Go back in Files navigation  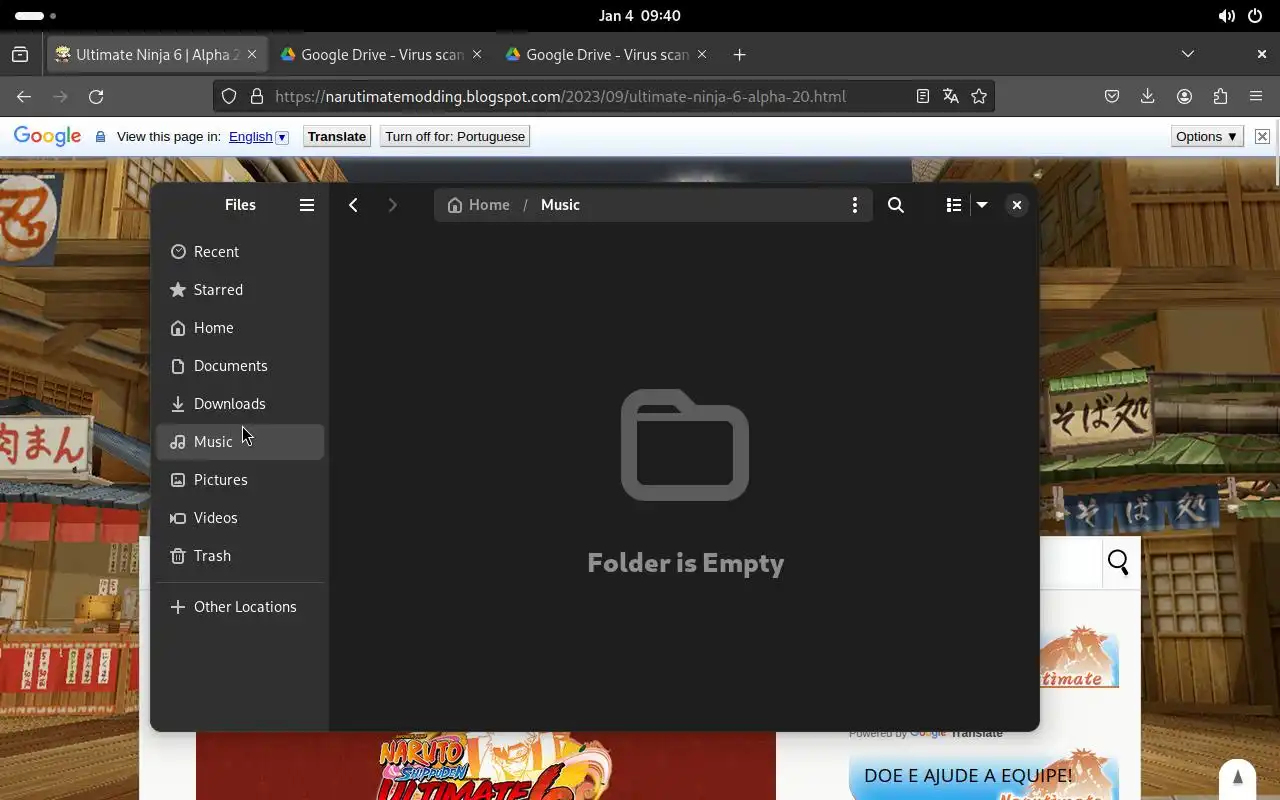[353, 205]
